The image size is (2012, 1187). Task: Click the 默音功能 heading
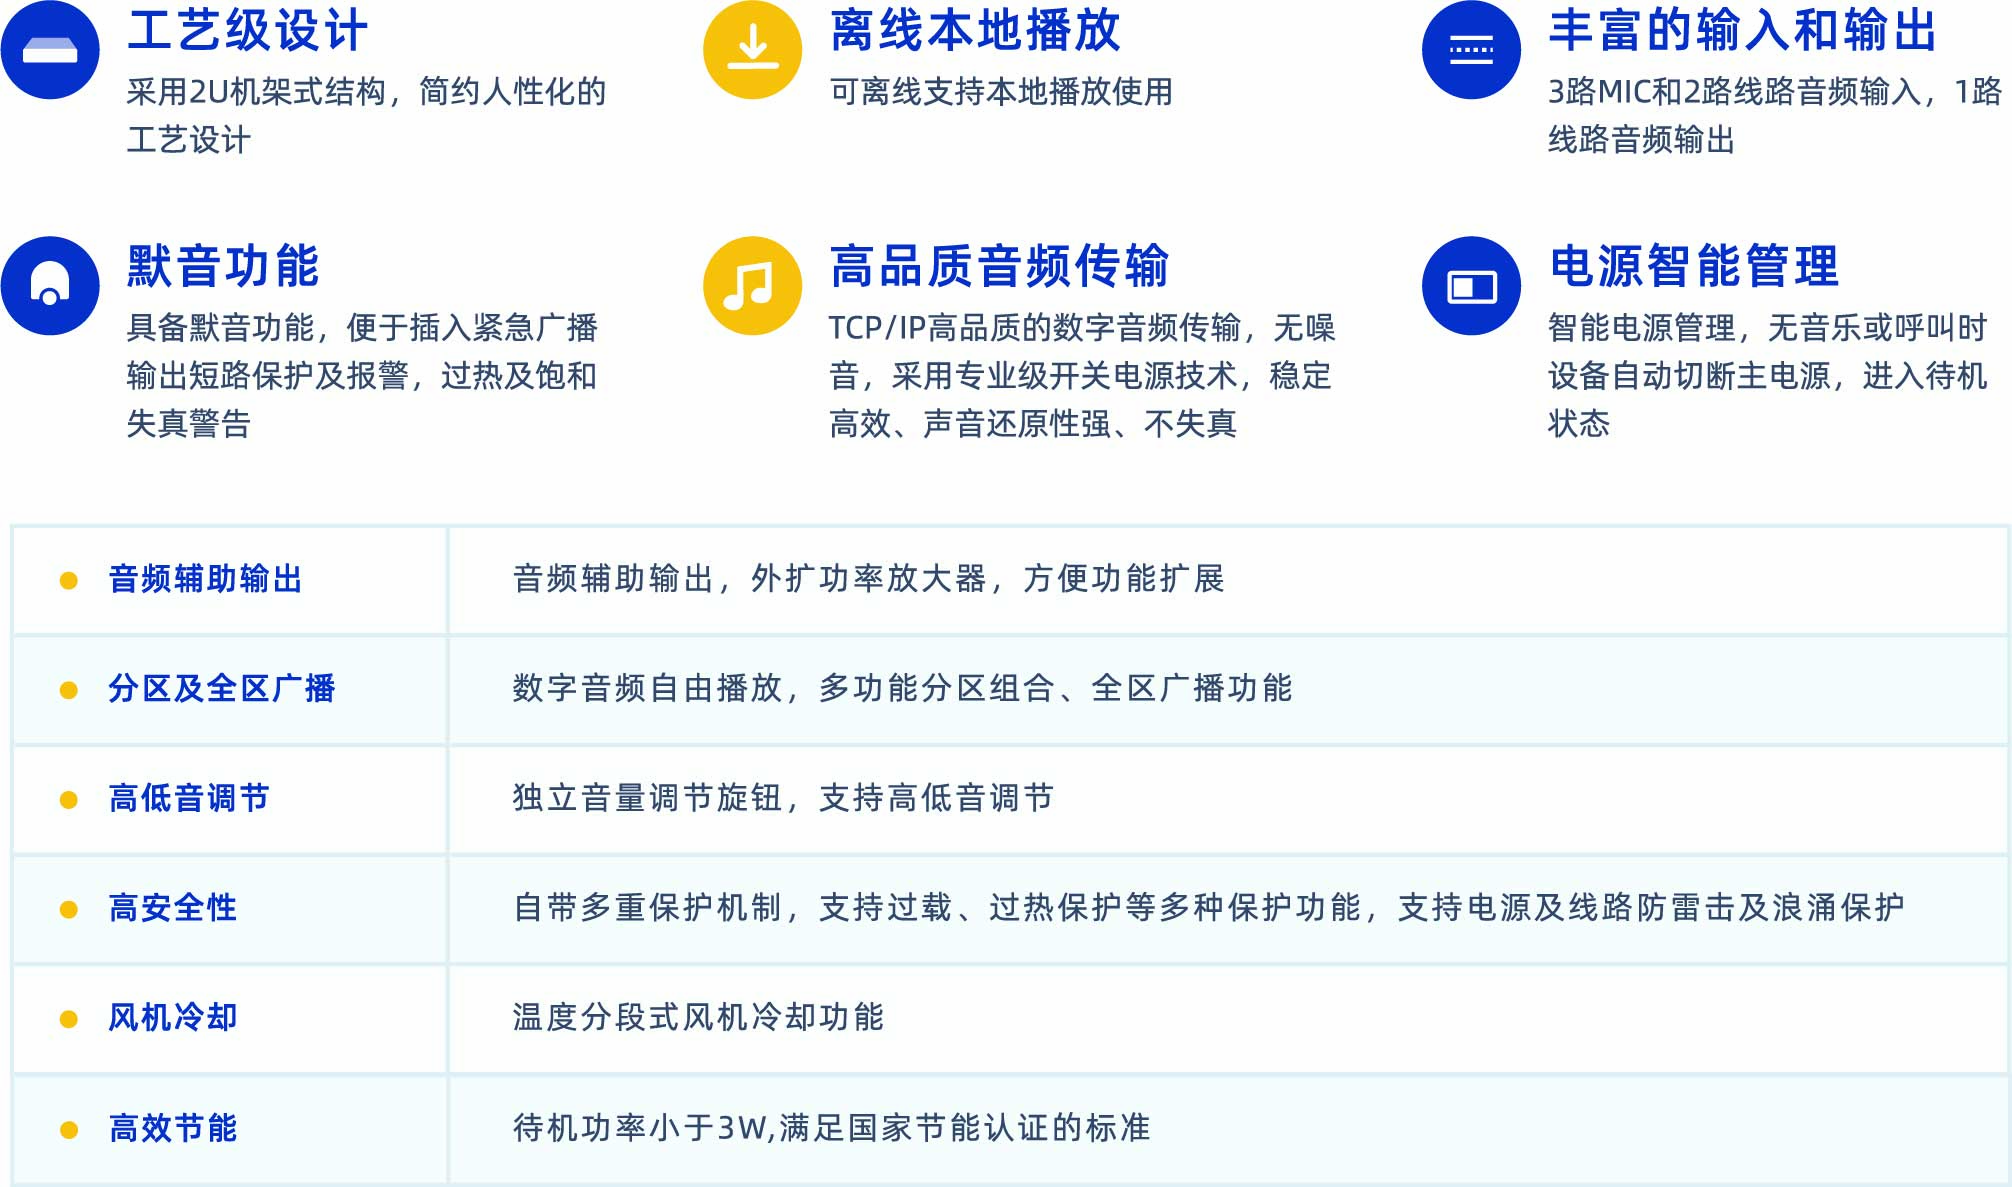tap(223, 266)
